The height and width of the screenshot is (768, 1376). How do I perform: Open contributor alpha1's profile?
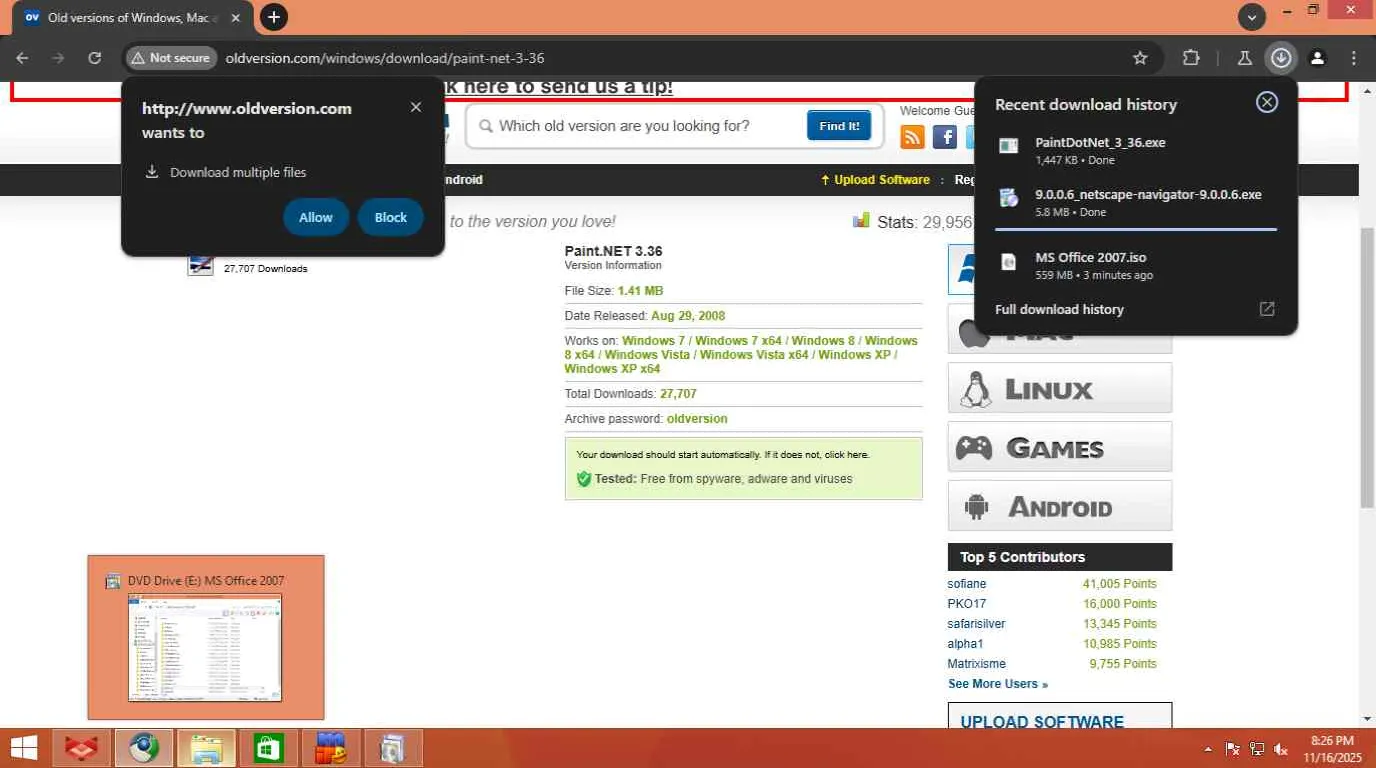point(966,644)
